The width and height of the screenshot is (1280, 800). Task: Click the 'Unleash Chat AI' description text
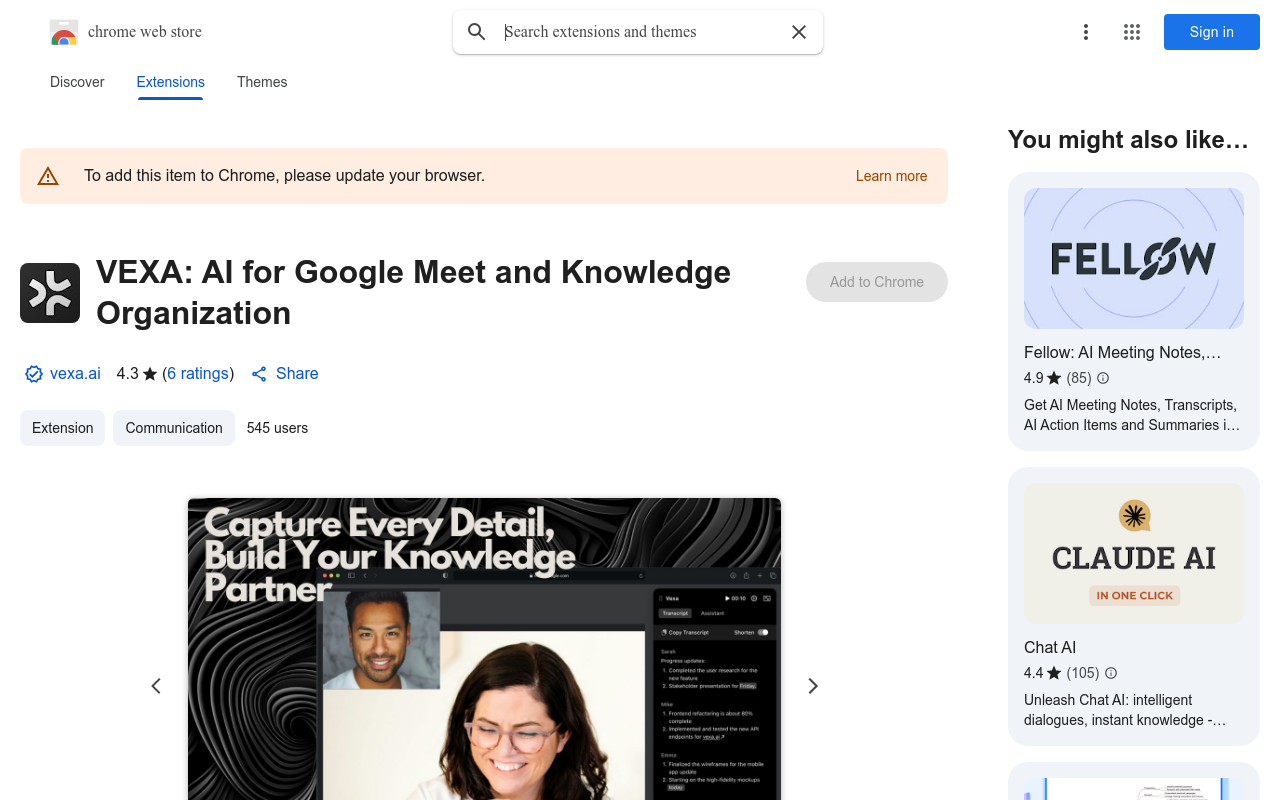pyautogui.click(x=1125, y=710)
